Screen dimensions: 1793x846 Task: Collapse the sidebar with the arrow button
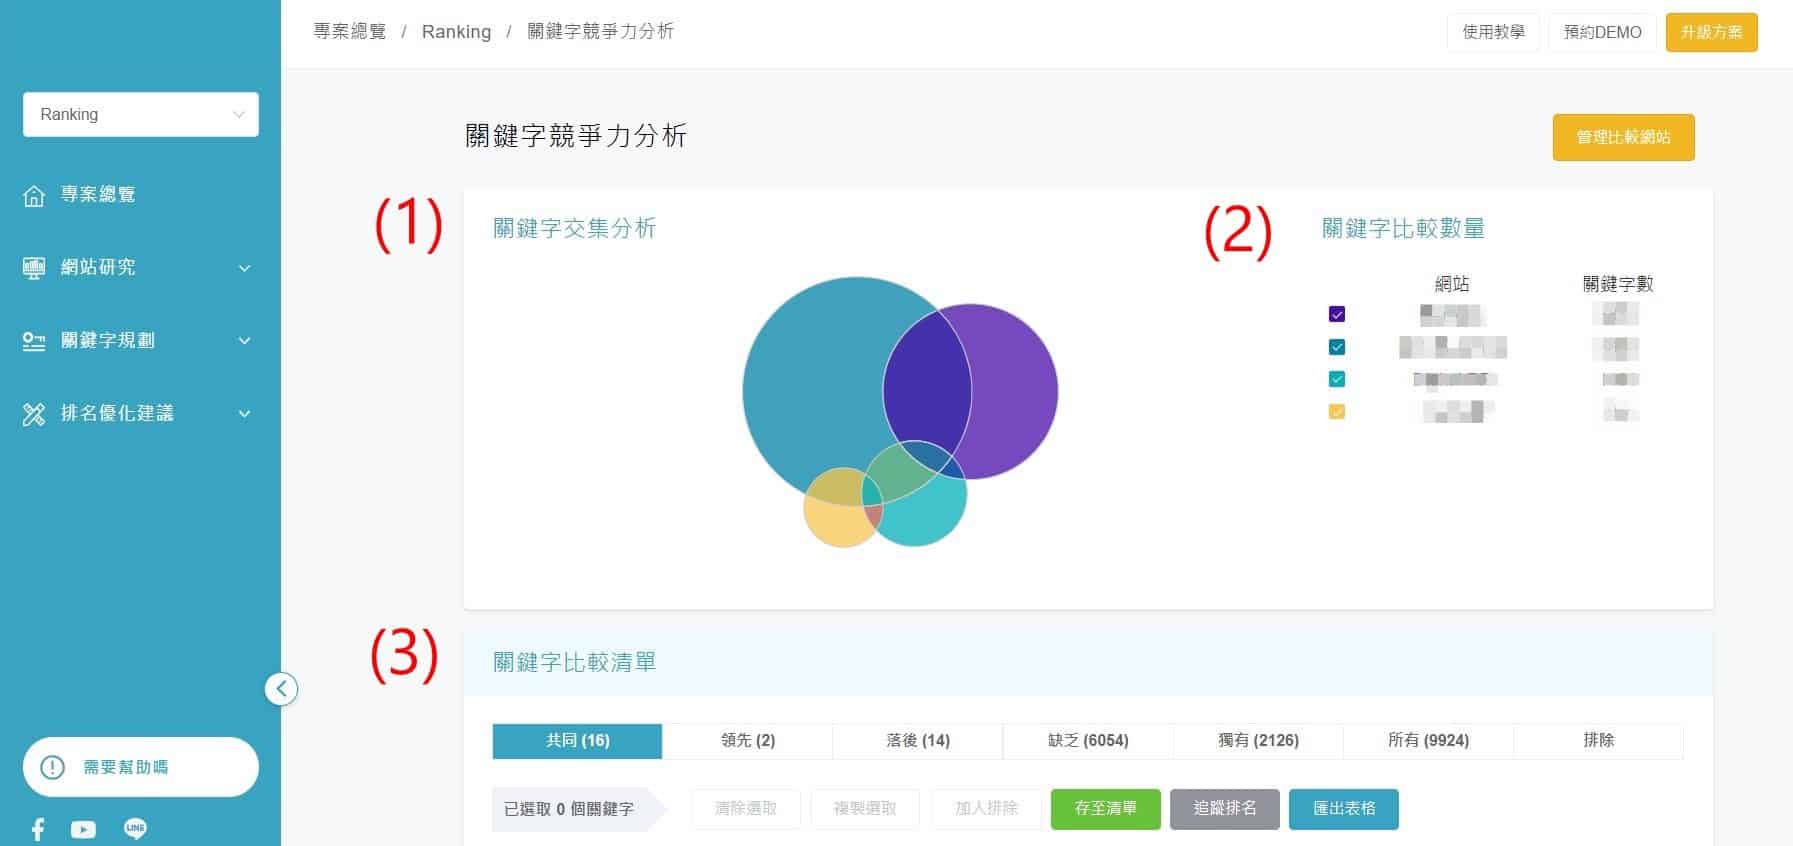(x=281, y=688)
